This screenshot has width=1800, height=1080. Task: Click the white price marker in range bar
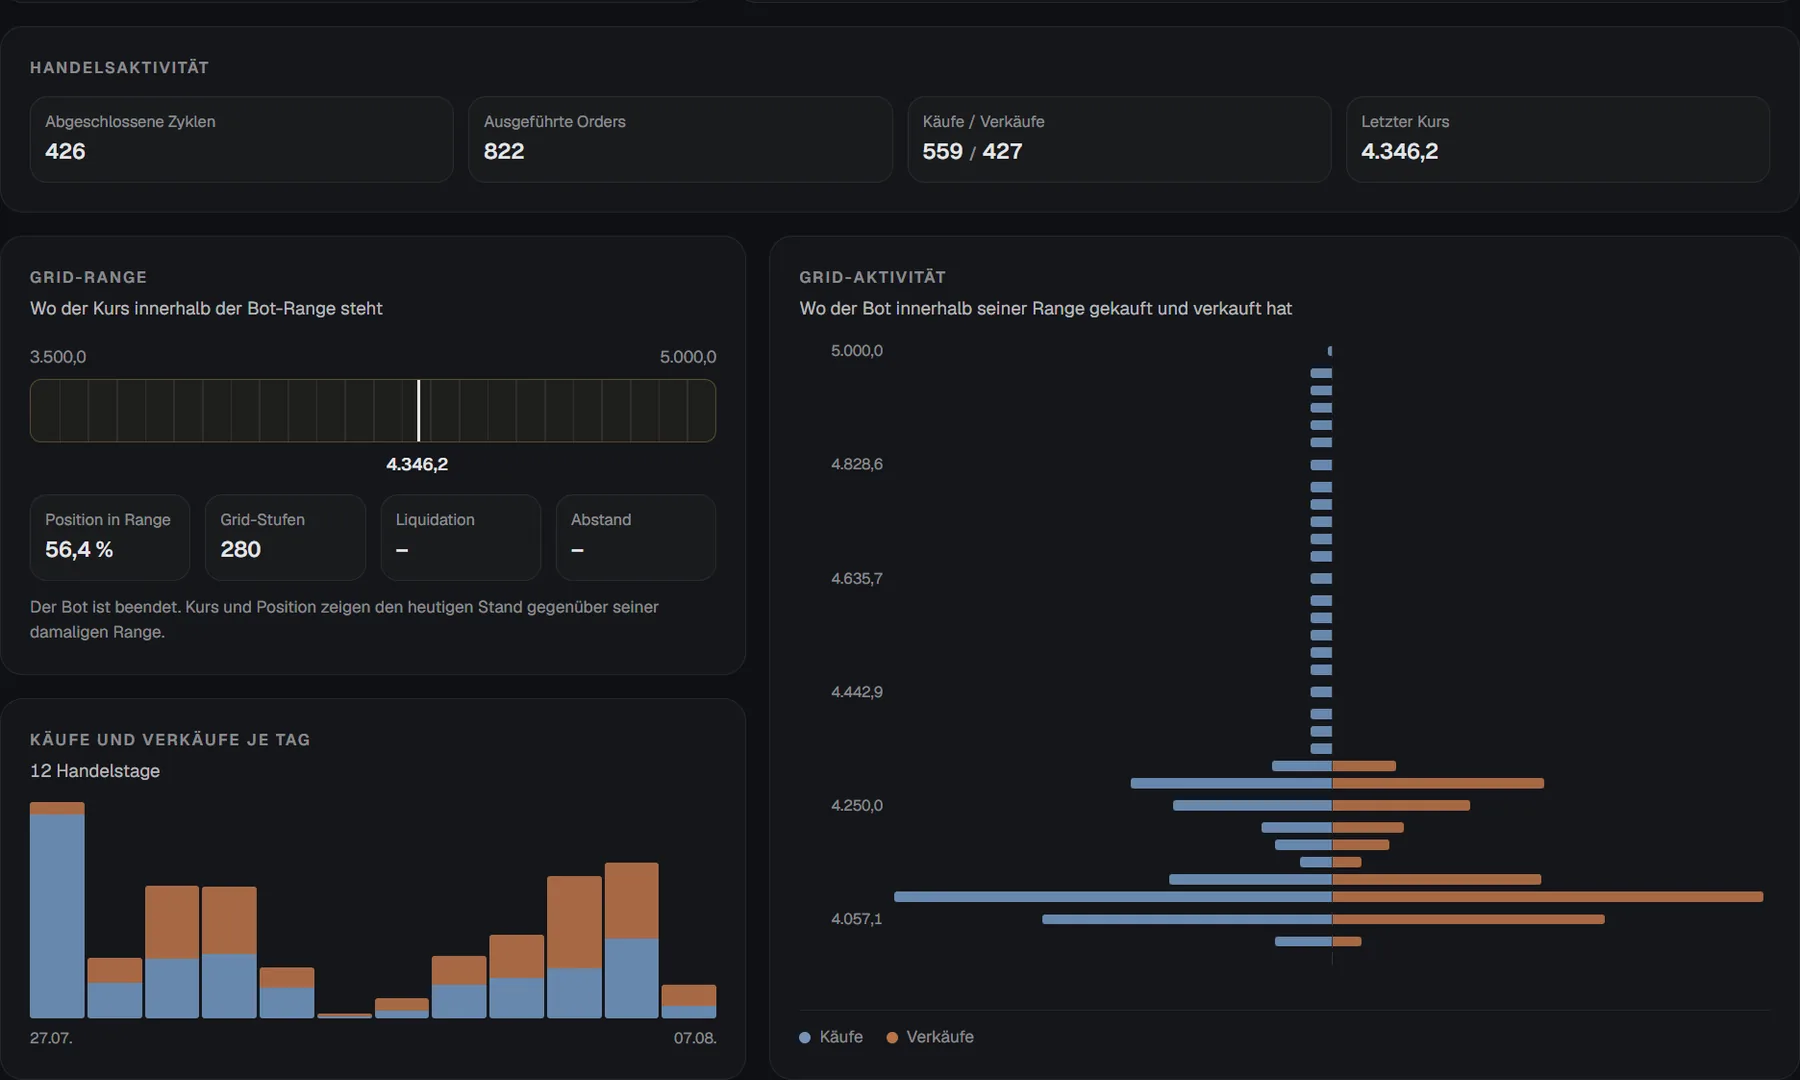pyautogui.click(x=418, y=410)
